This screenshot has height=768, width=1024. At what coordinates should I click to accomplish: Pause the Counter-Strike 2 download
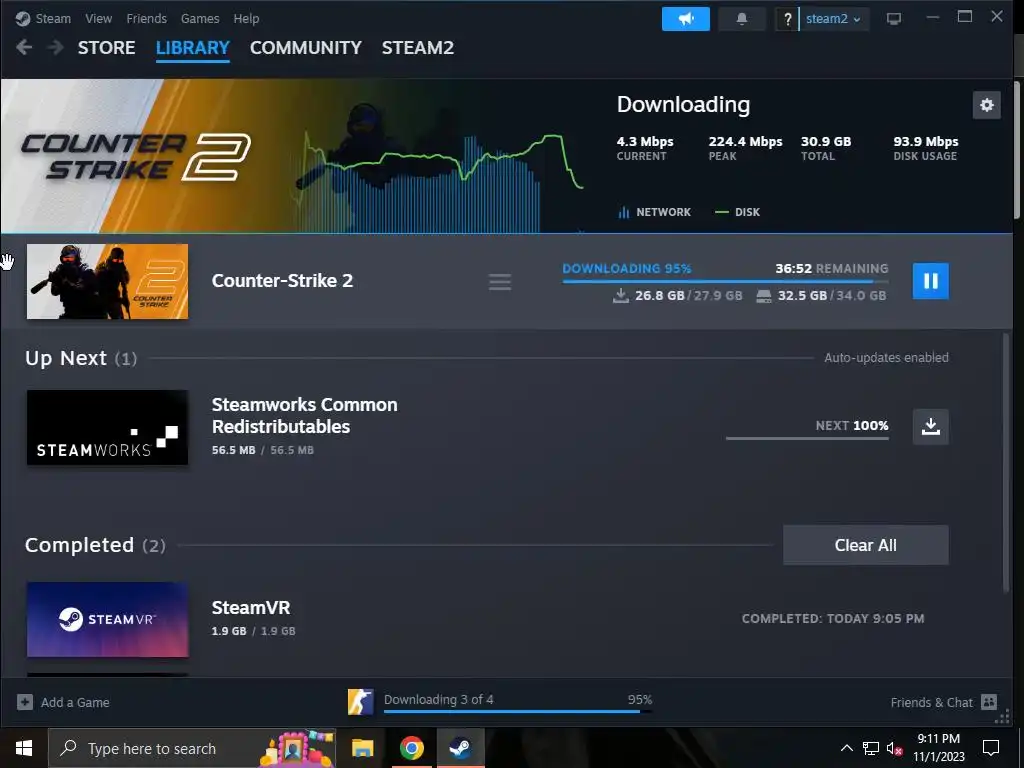tap(931, 281)
